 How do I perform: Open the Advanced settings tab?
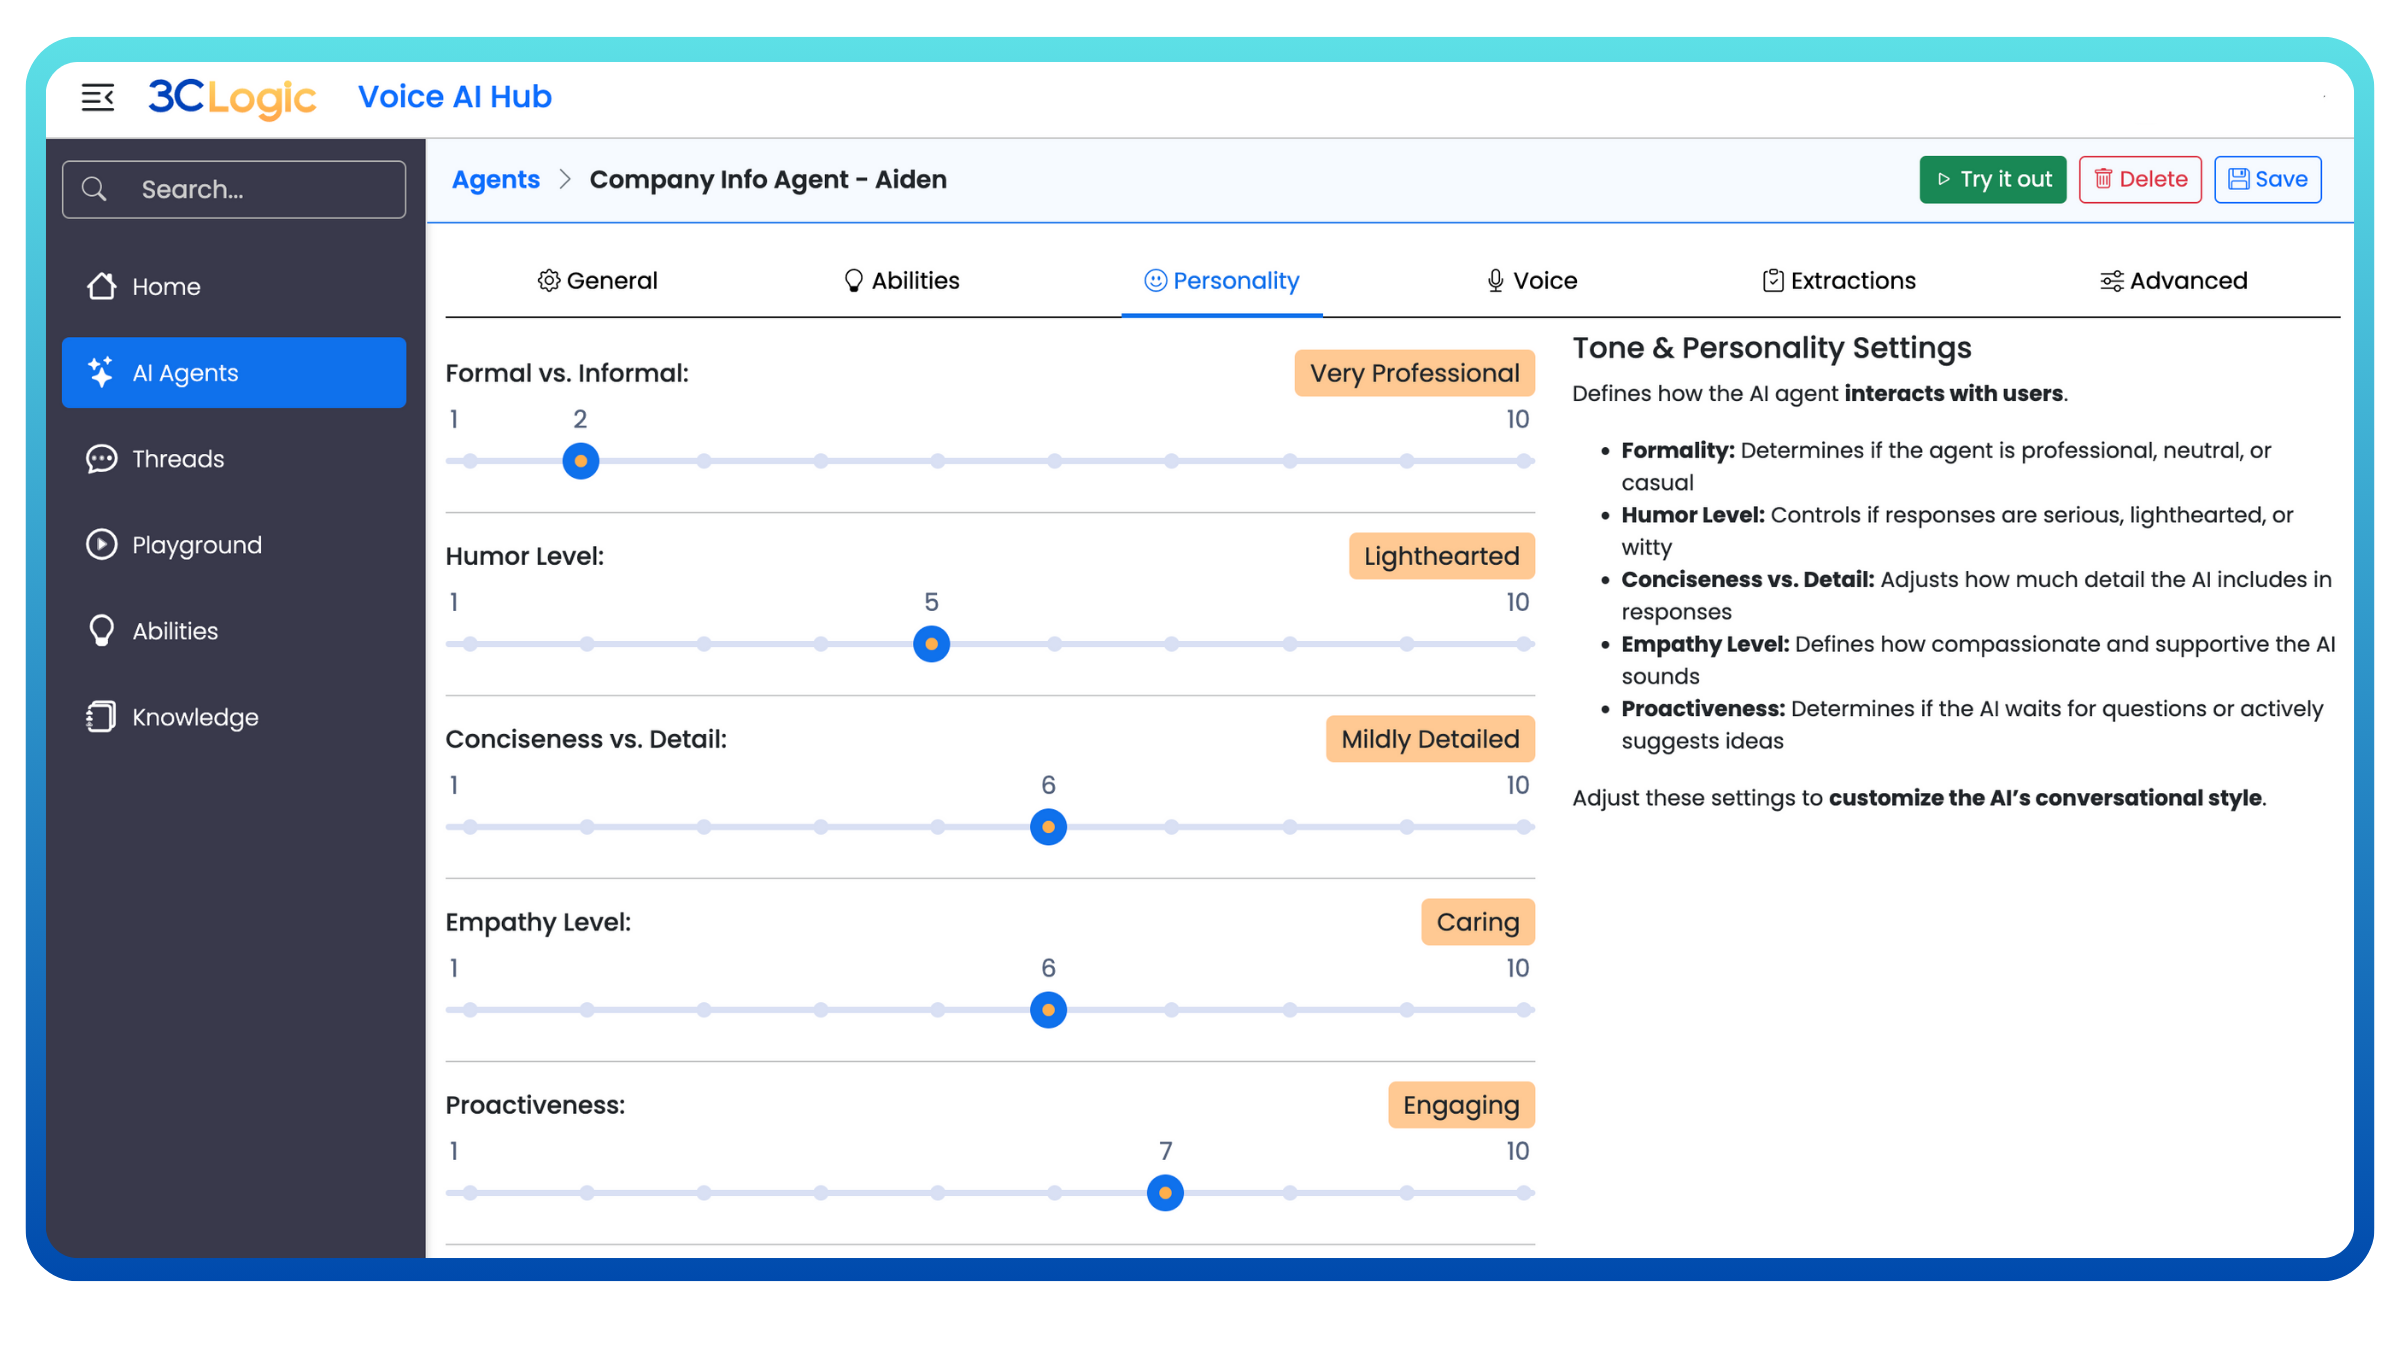2173,281
